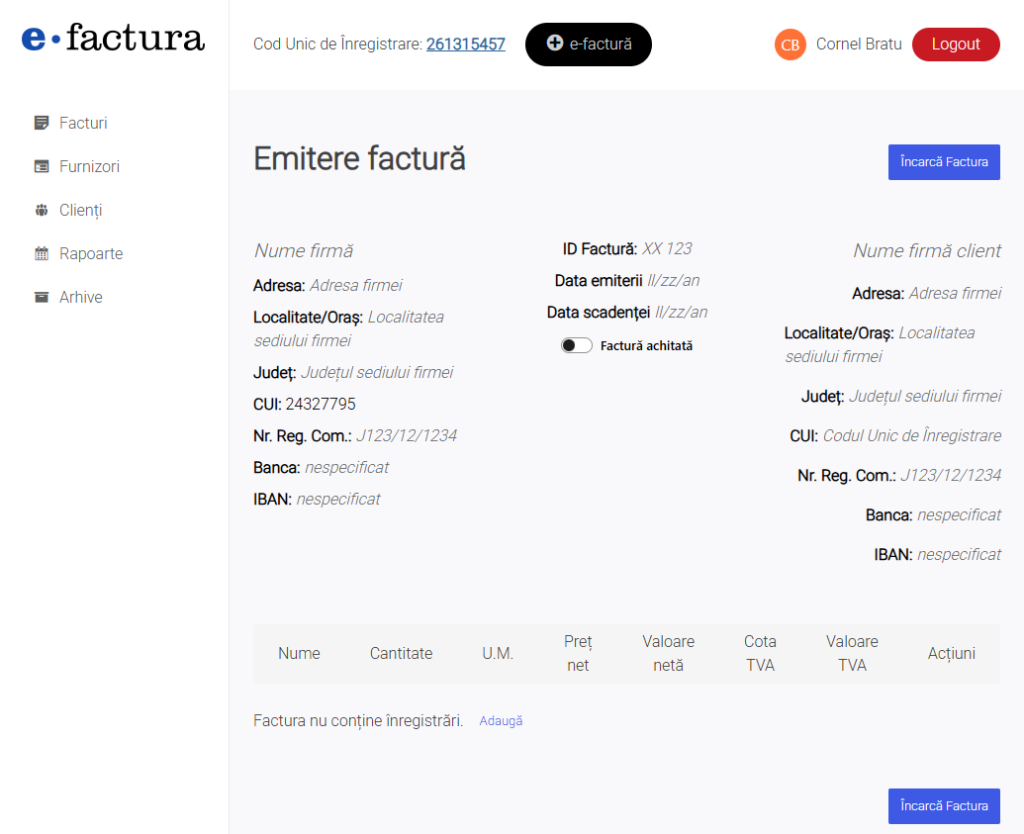Edit the ID Factură field

point(667,249)
